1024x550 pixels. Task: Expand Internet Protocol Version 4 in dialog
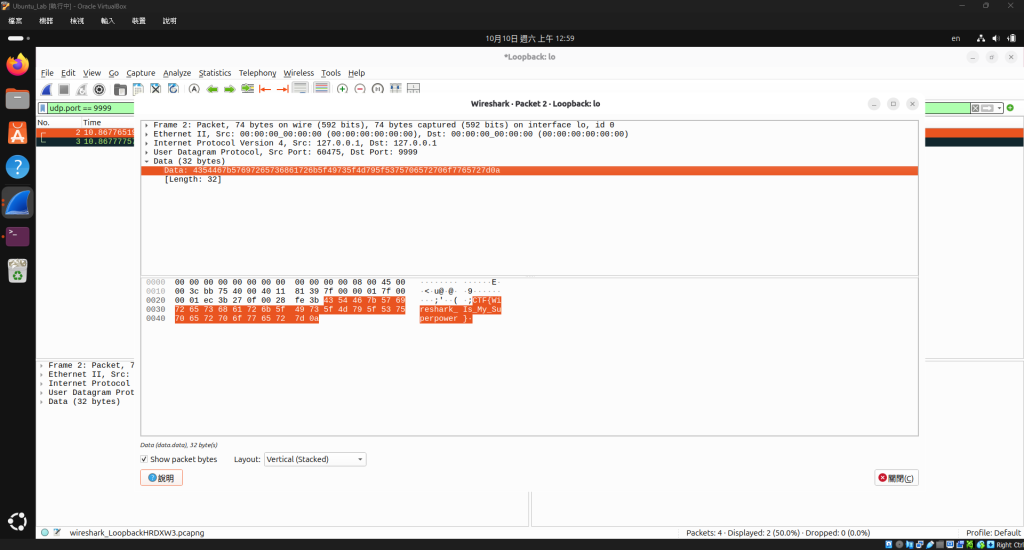pos(146,143)
